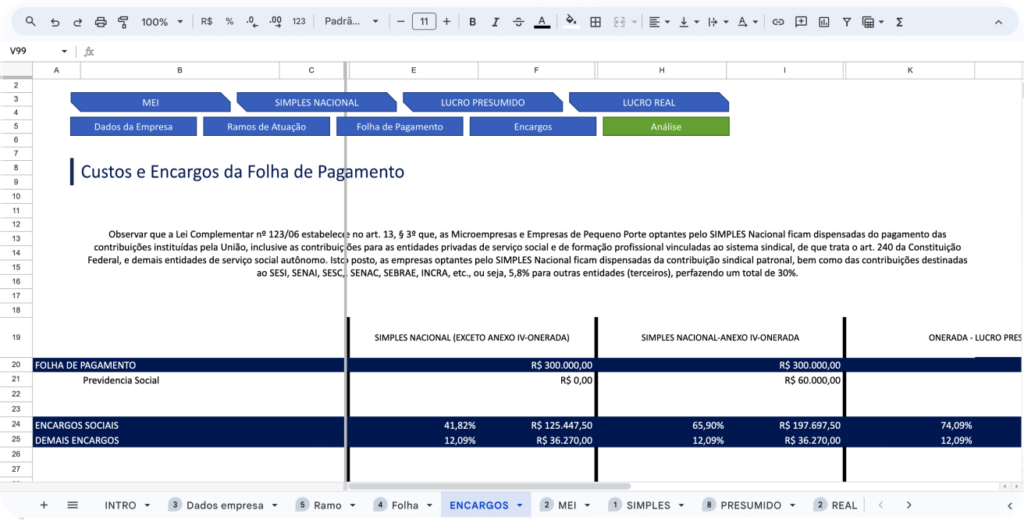The width and height of the screenshot is (1024, 521).
Task: Open Dados da Empresa button
Action: [x=133, y=127]
